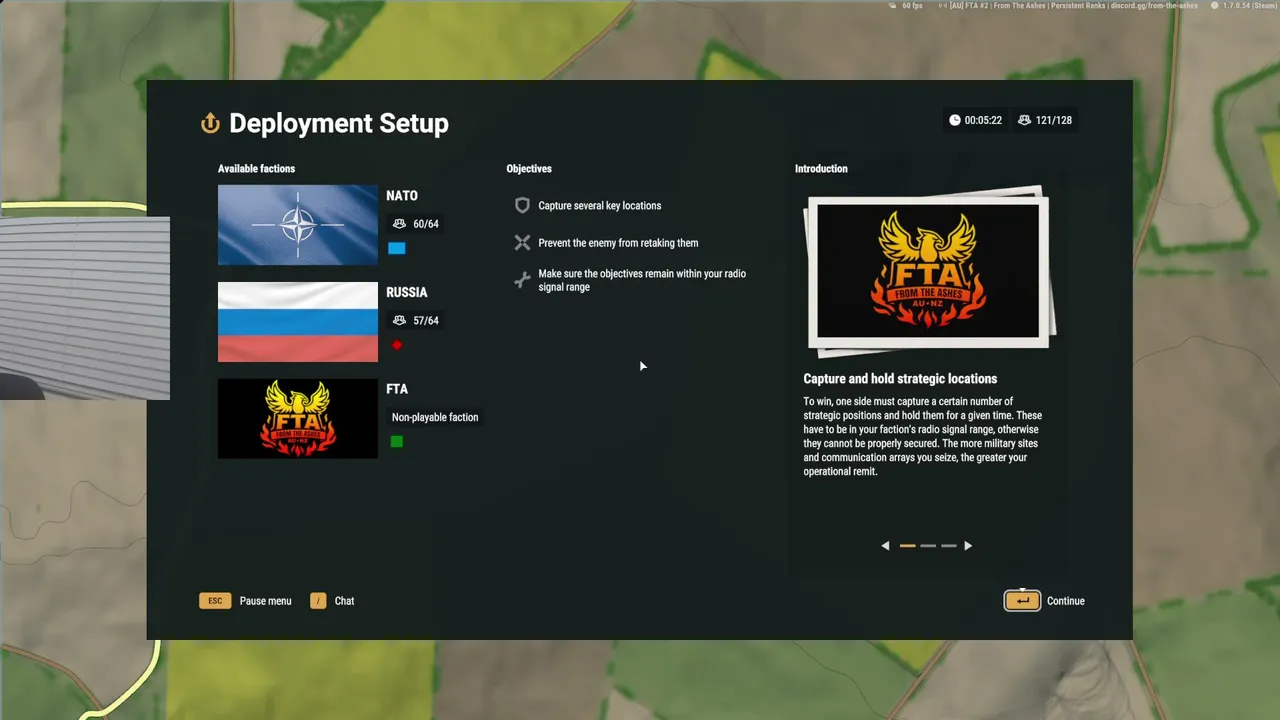Click Capture several key locations objective

point(600,206)
